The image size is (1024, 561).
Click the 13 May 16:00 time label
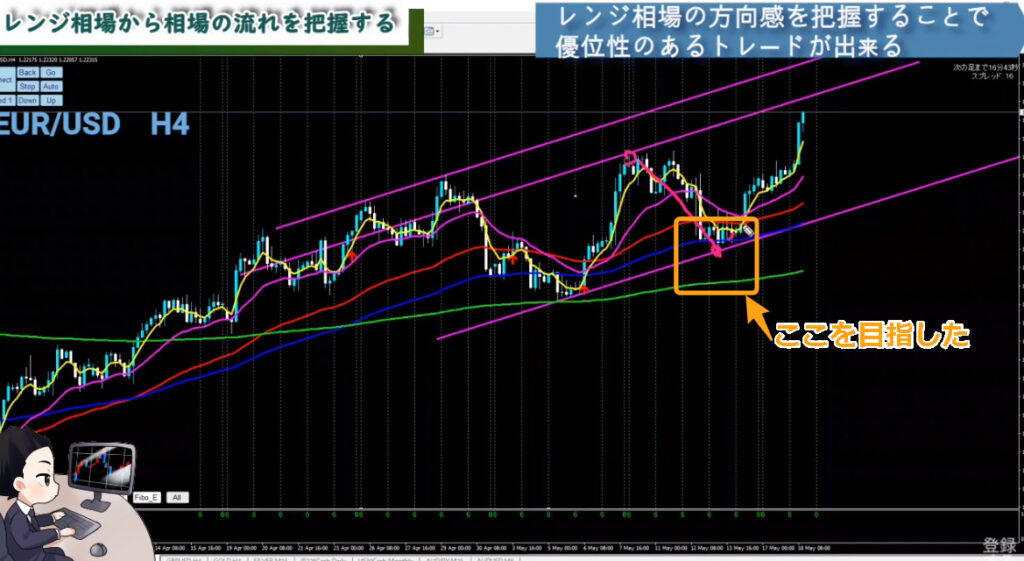743,548
